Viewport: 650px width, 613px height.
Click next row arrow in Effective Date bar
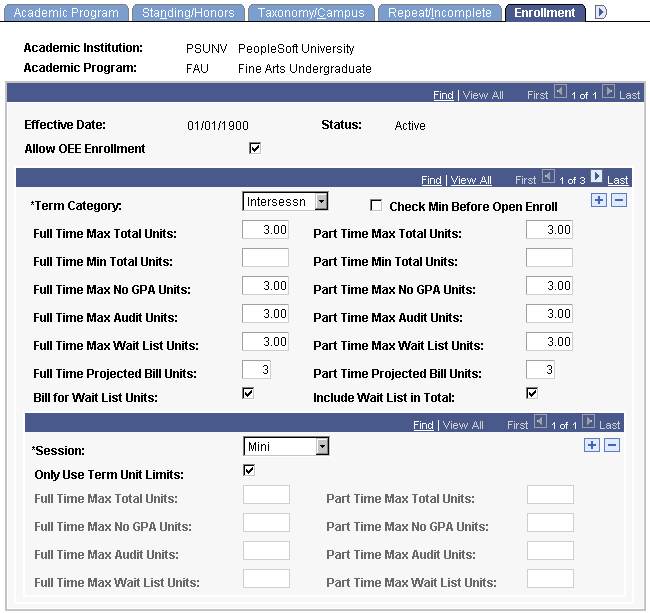608,91
